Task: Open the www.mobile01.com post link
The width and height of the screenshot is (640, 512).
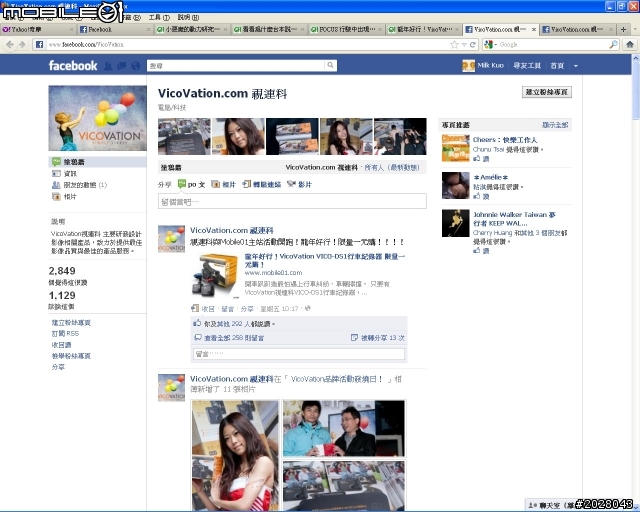Action: pos(273,273)
